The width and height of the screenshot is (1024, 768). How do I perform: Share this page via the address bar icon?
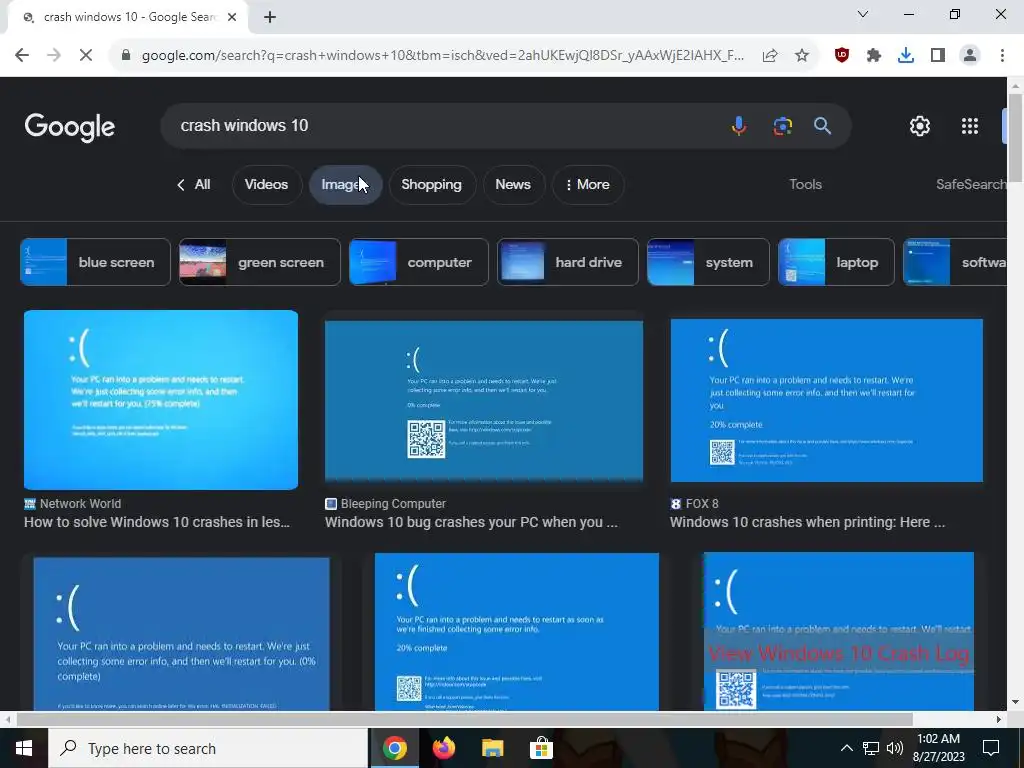pos(770,56)
